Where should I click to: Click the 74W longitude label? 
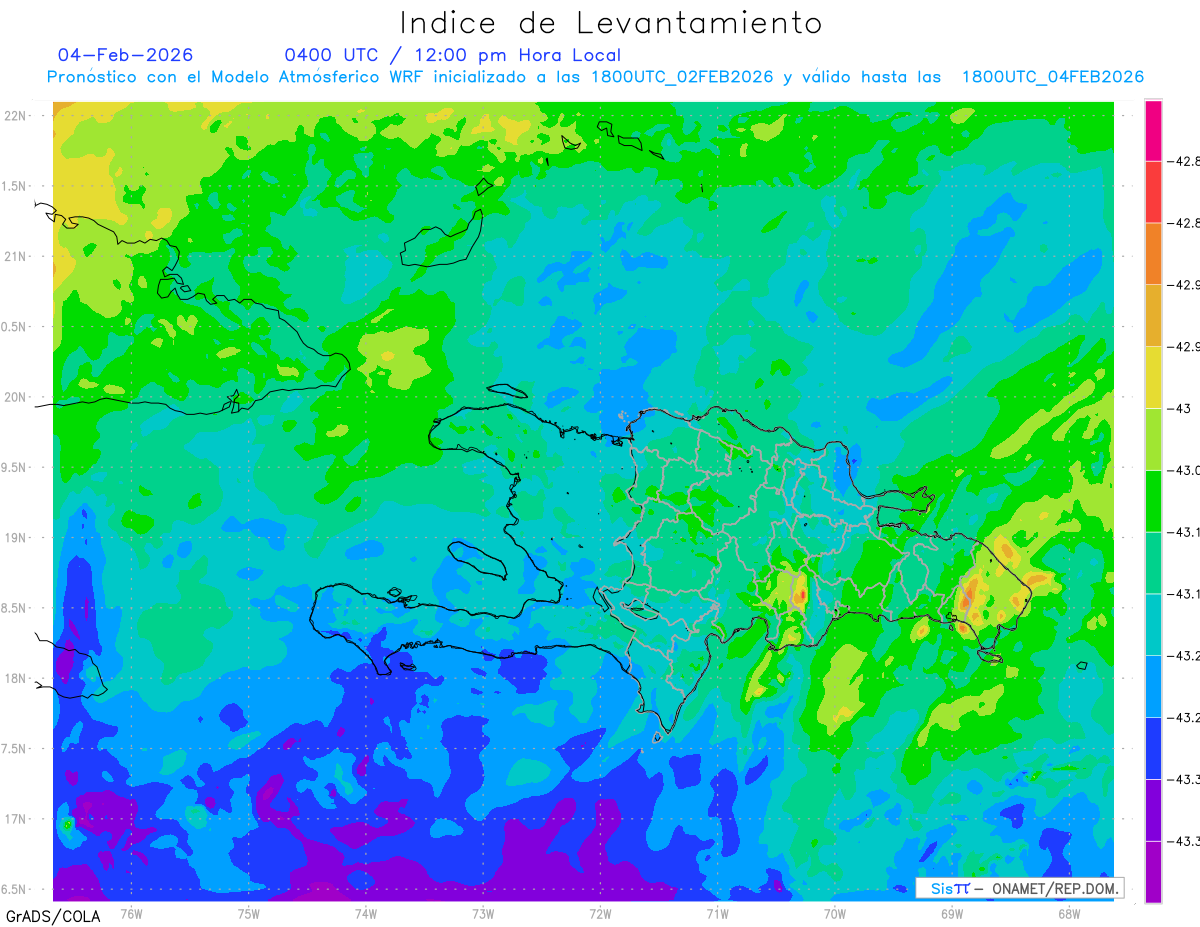pyautogui.click(x=366, y=913)
